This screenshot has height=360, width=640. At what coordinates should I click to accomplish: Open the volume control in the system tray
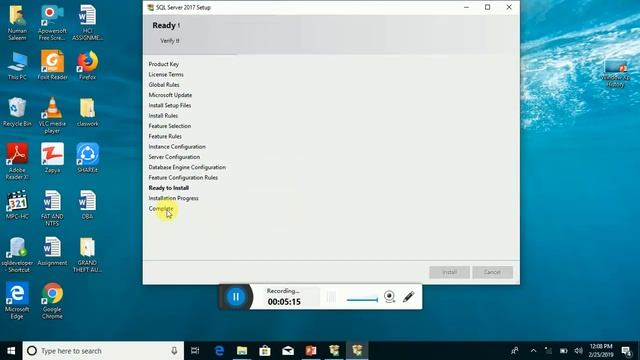point(578,351)
